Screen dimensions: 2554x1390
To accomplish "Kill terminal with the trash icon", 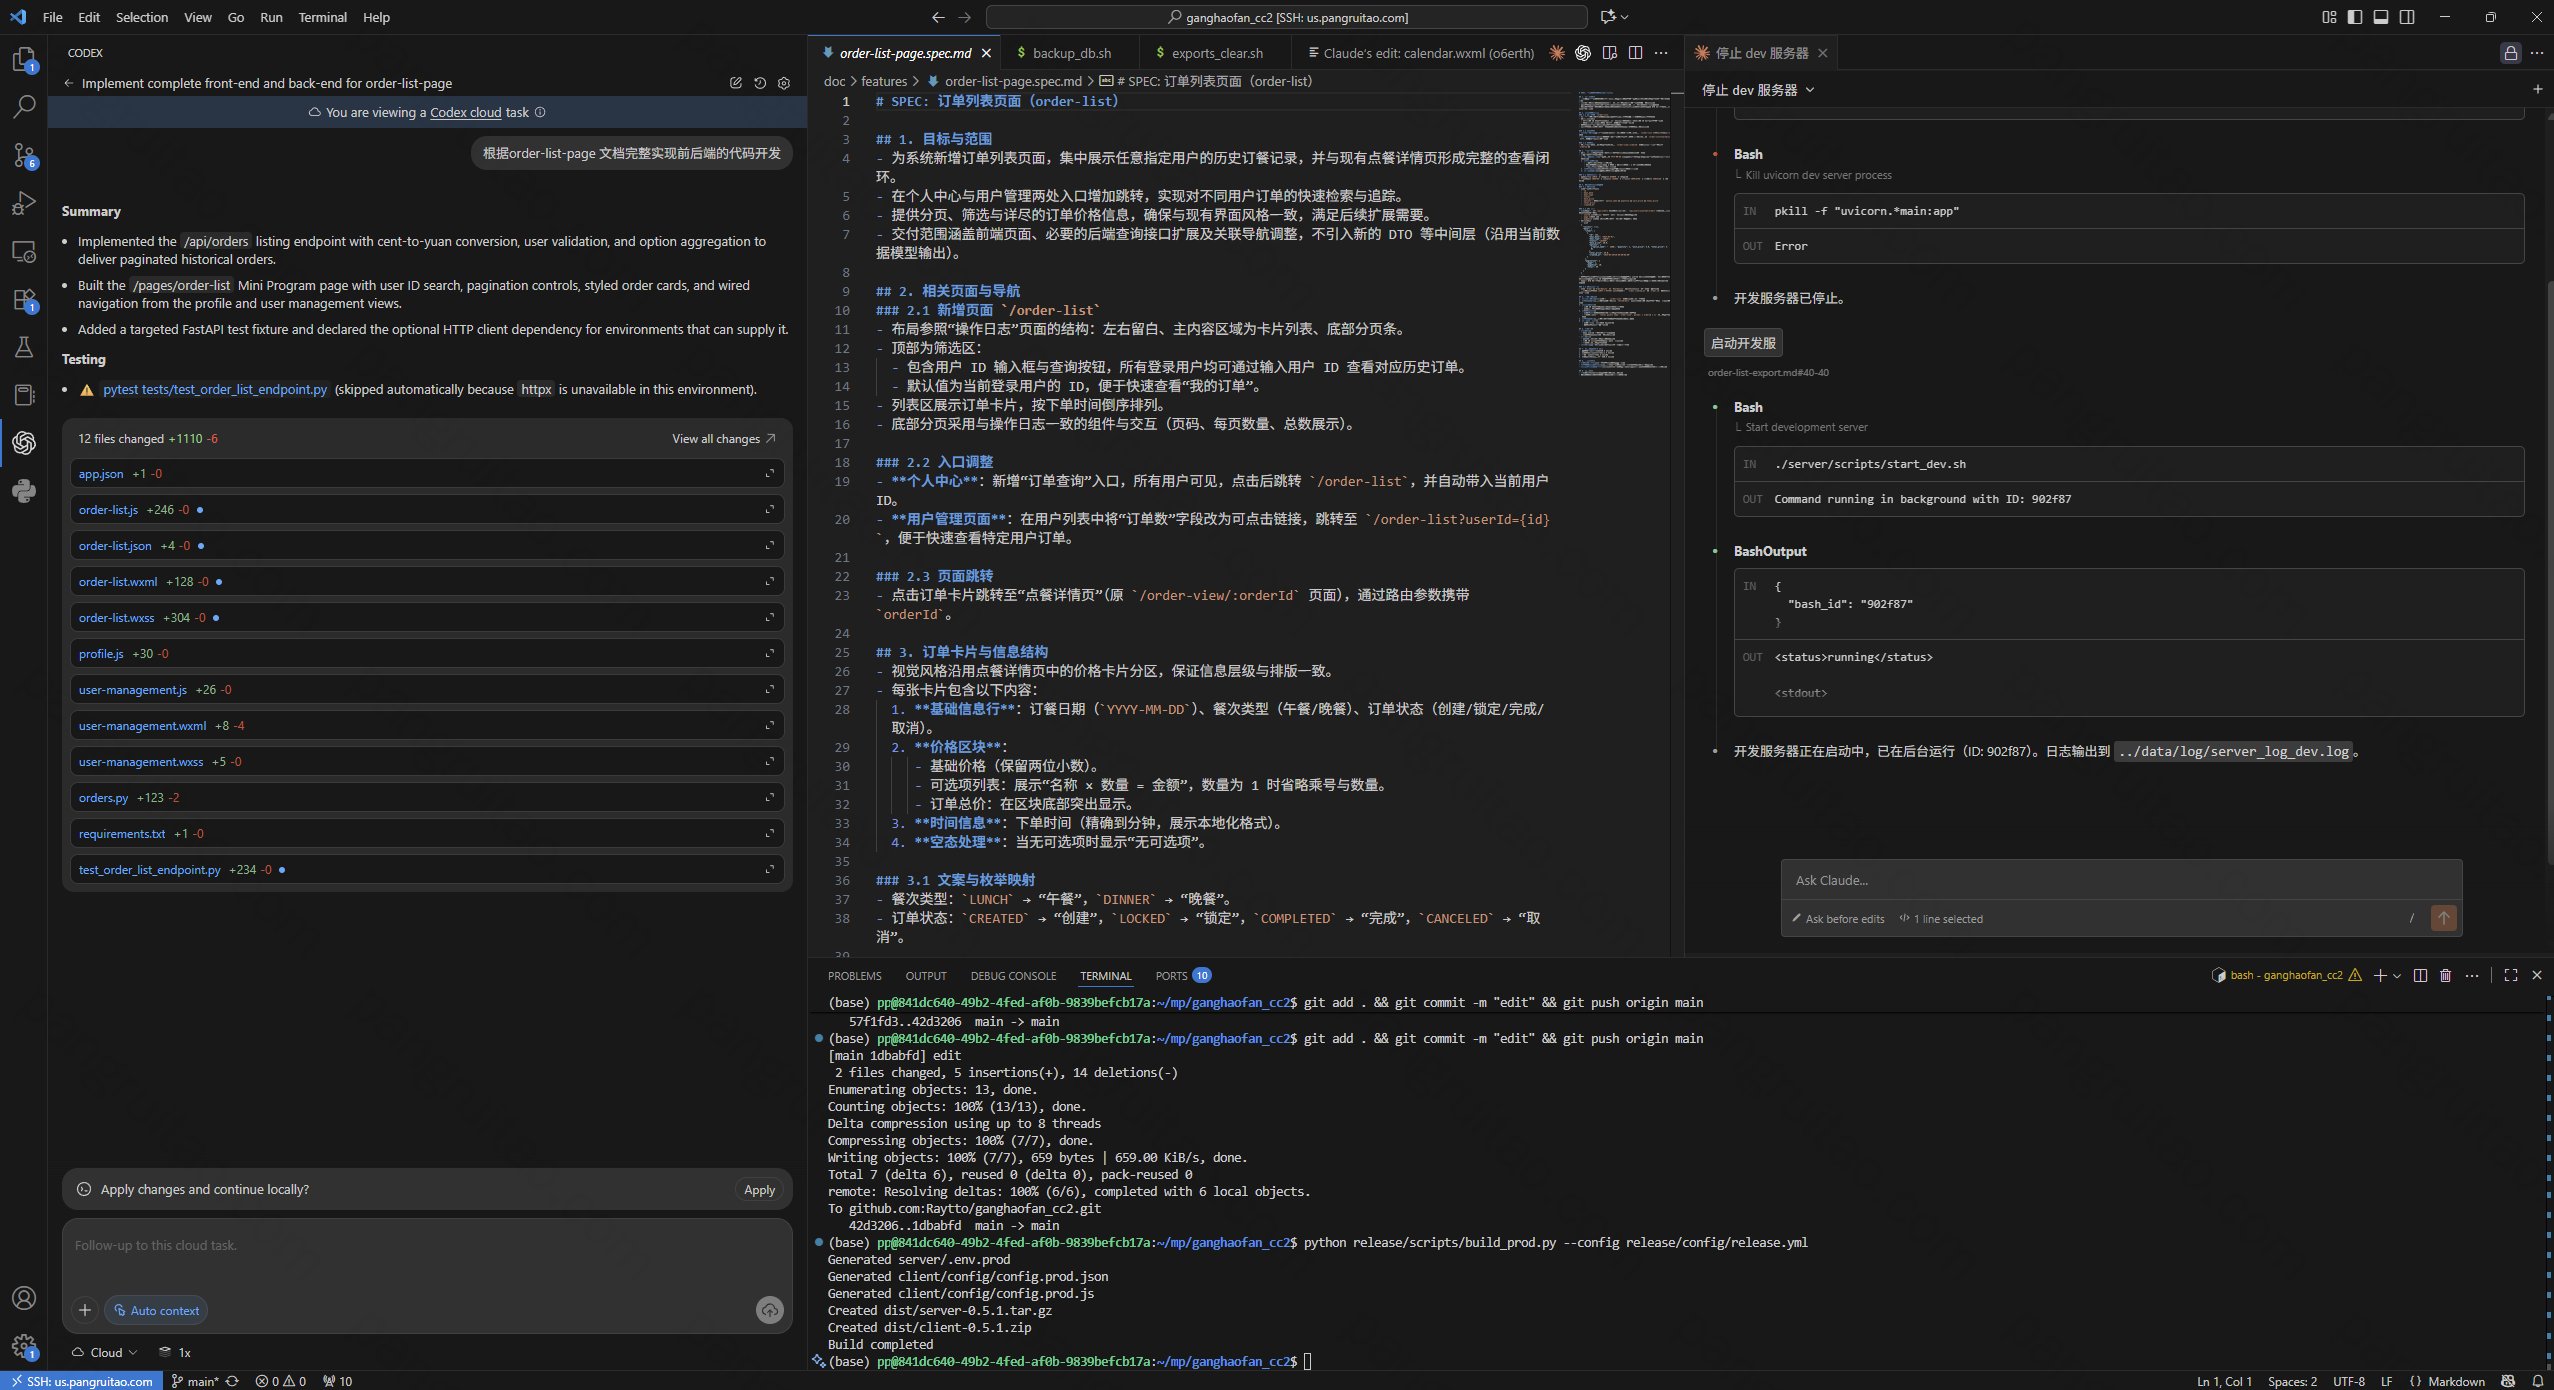I will pos(2446,975).
